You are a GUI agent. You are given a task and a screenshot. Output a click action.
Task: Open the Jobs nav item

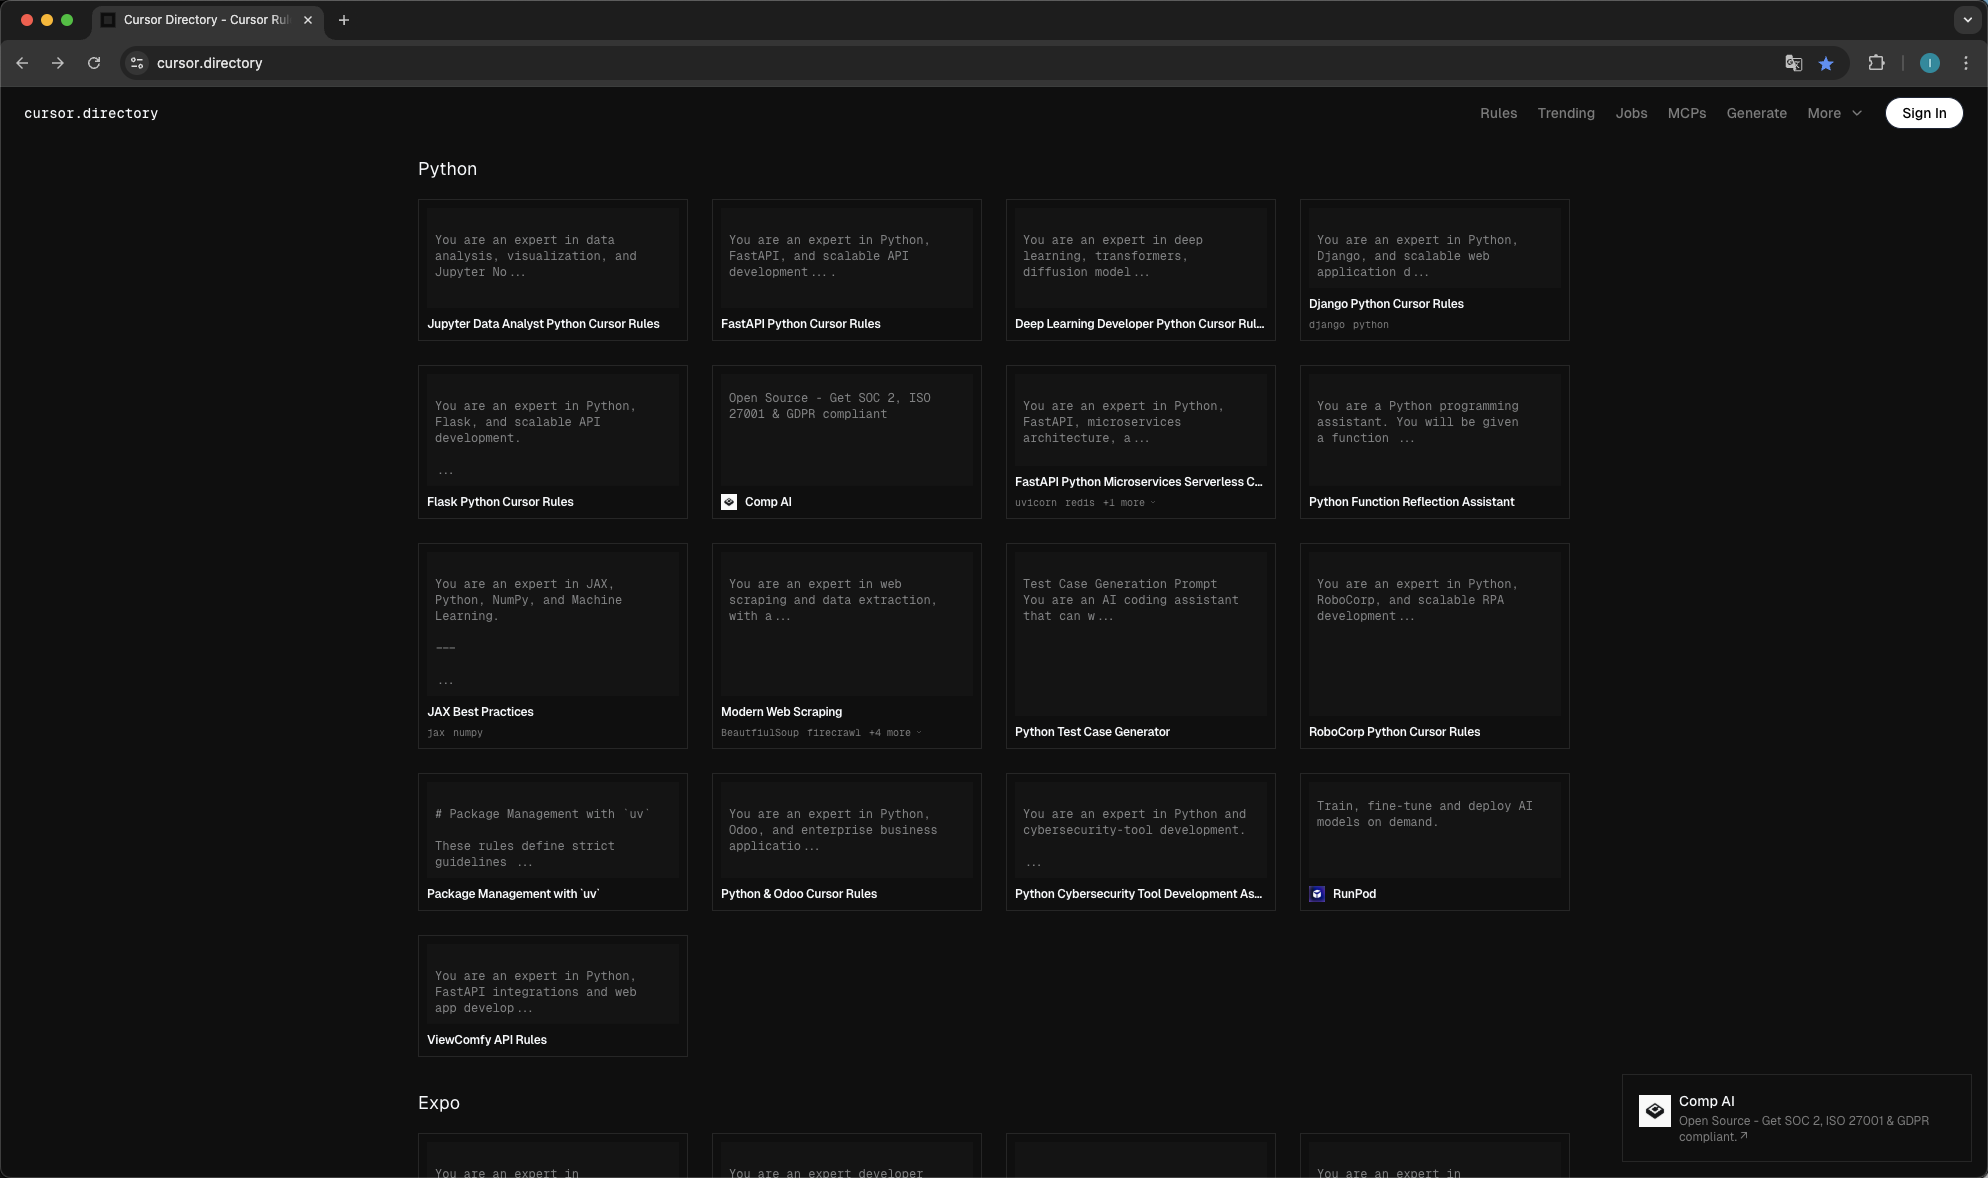[x=1631, y=113]
